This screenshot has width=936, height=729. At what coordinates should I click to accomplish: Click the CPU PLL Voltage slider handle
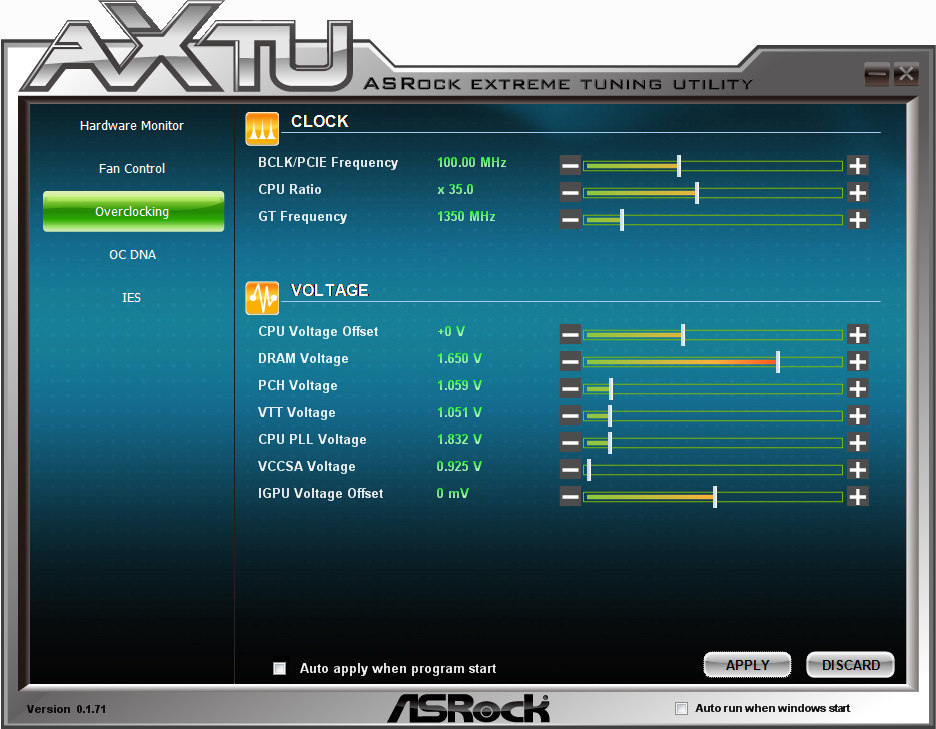pyautogui.click(x=609, y=442)
